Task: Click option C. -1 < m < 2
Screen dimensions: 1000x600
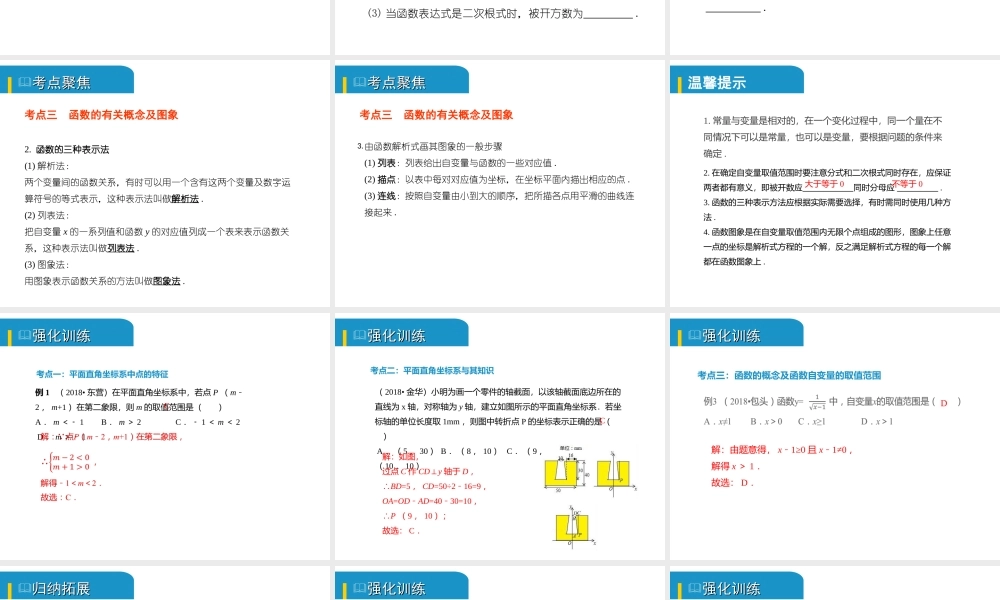Action: click(208, 422)
